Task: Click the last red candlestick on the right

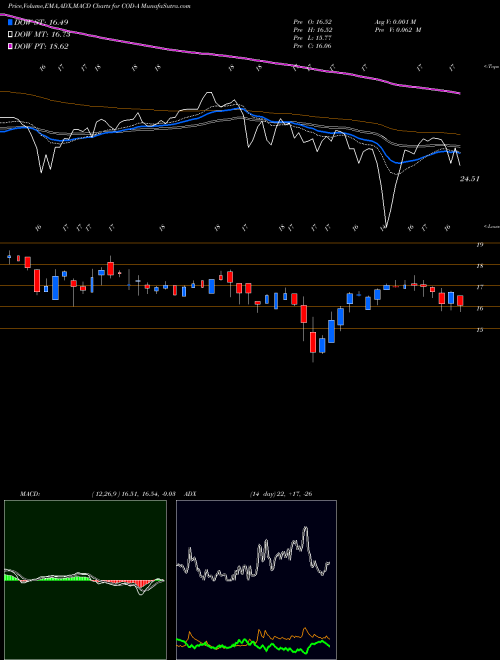Action: [x=460, y=300]
